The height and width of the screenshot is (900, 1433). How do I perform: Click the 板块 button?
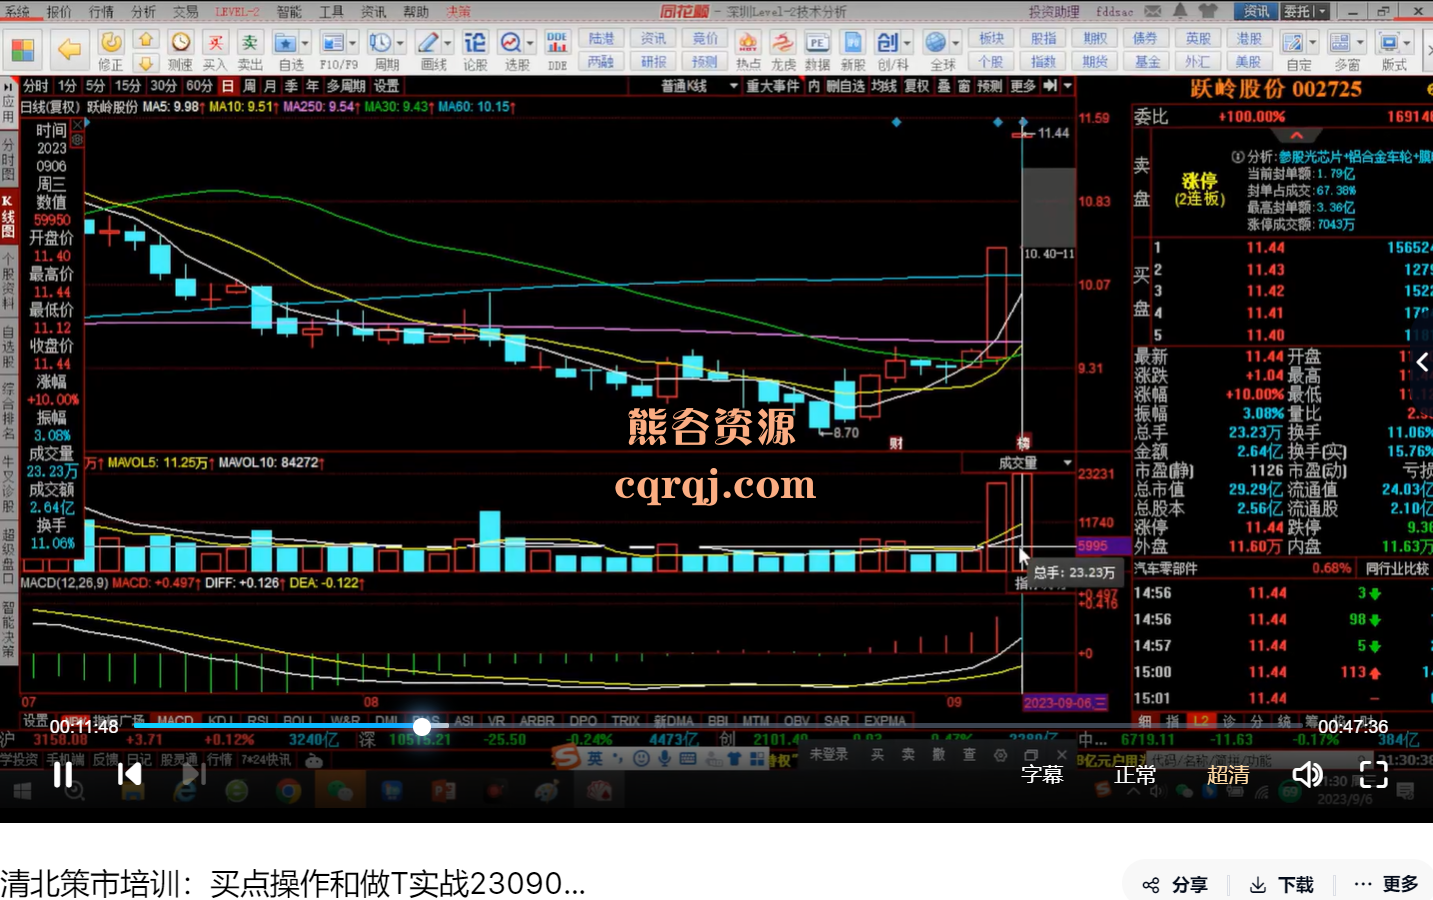pos(991,38)
